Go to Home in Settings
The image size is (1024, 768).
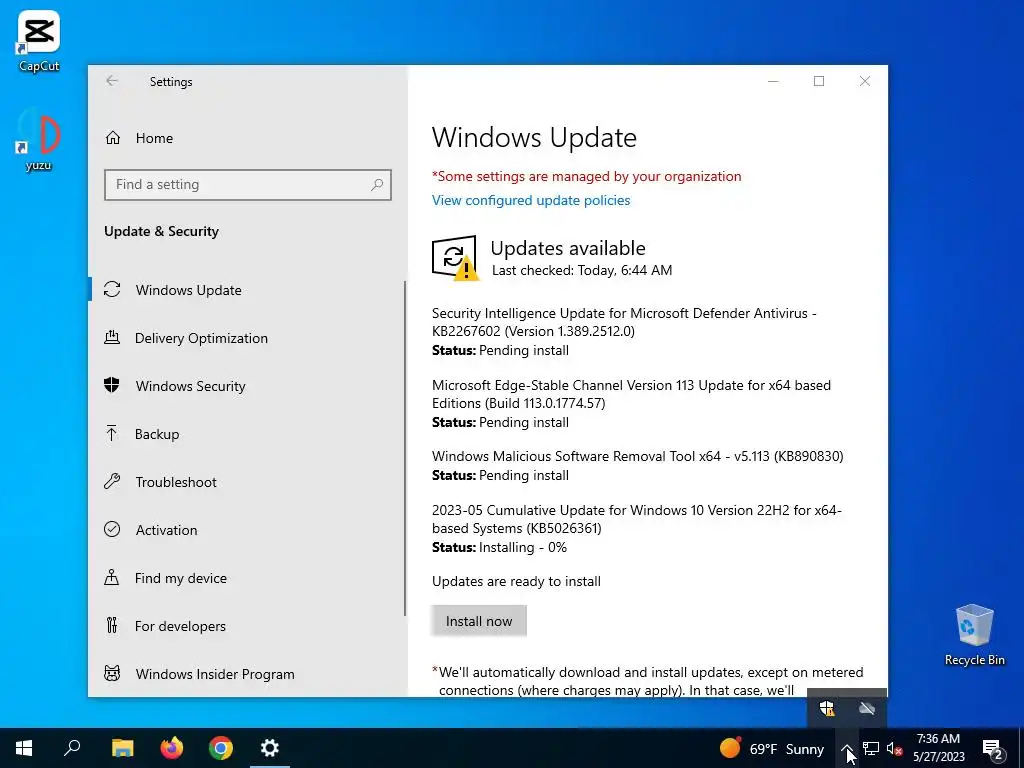[154, 138]
